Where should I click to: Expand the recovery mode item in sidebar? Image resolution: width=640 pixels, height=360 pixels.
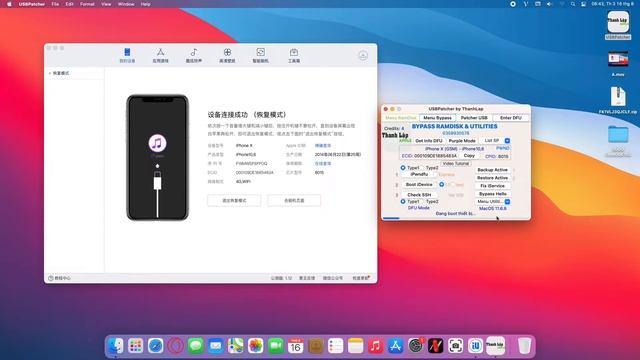pos(50,73)
